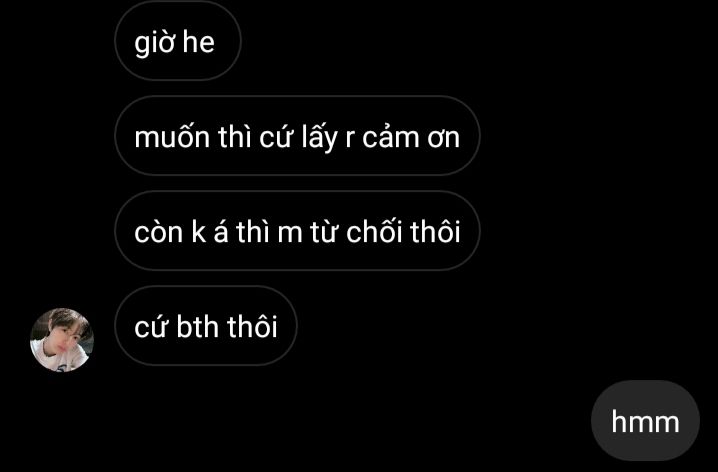Click the 'cứ bth thôi' message bubble
This screenshot has height=472, width=718.
click(x=206, y=326)
